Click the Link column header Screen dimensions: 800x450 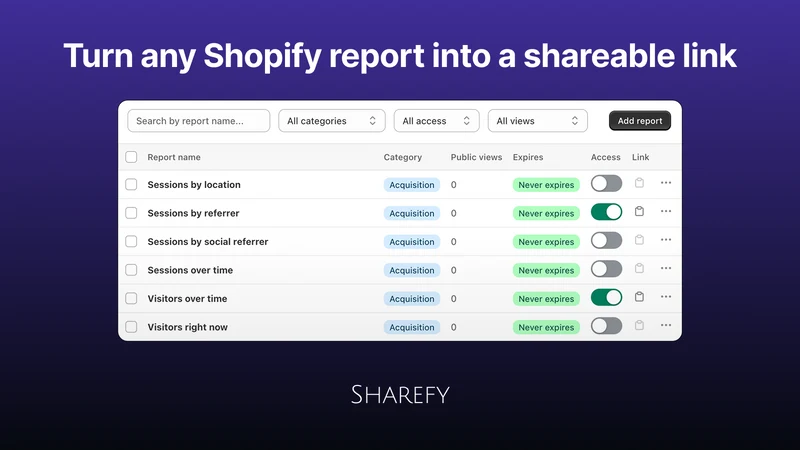pyautogui.click(x=640, y=157)
